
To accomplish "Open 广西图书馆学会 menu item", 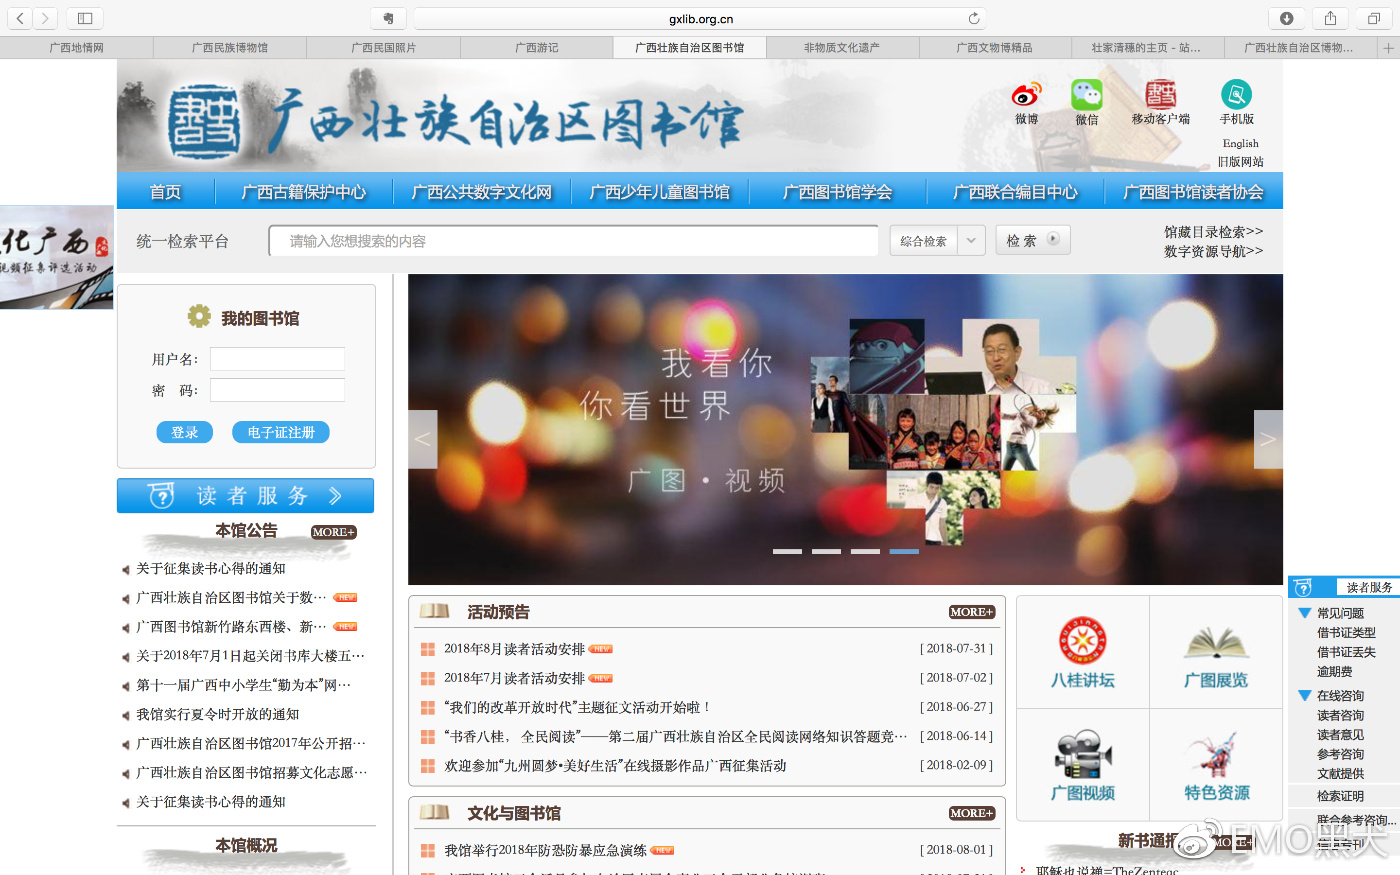I will coord(838,192).
